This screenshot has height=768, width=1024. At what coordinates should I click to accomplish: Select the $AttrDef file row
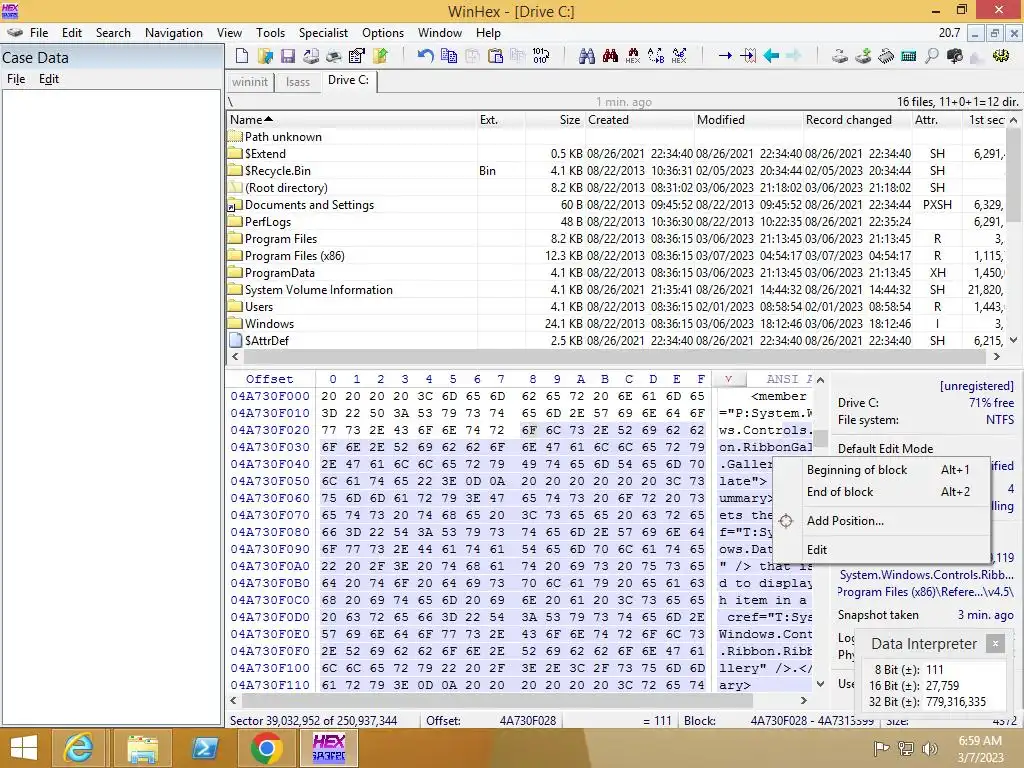tap(616, 341)
